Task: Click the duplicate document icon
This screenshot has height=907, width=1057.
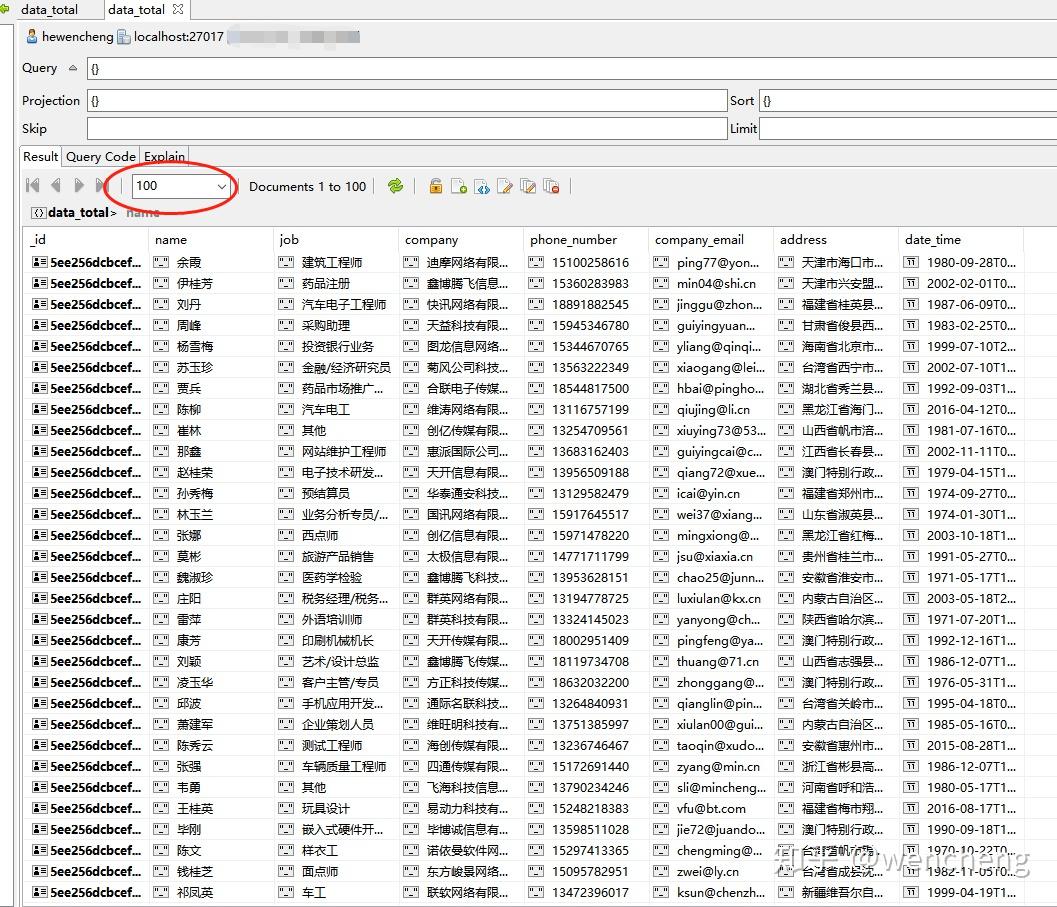Action: [527, 186]
